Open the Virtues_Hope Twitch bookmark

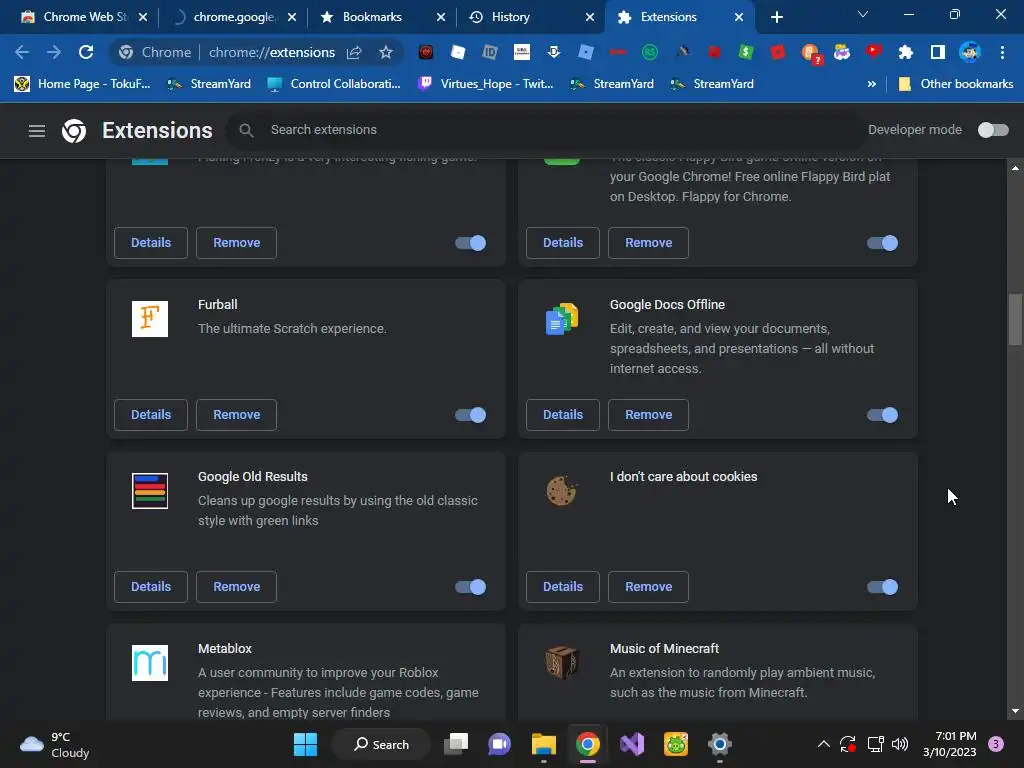click(486, 84)
